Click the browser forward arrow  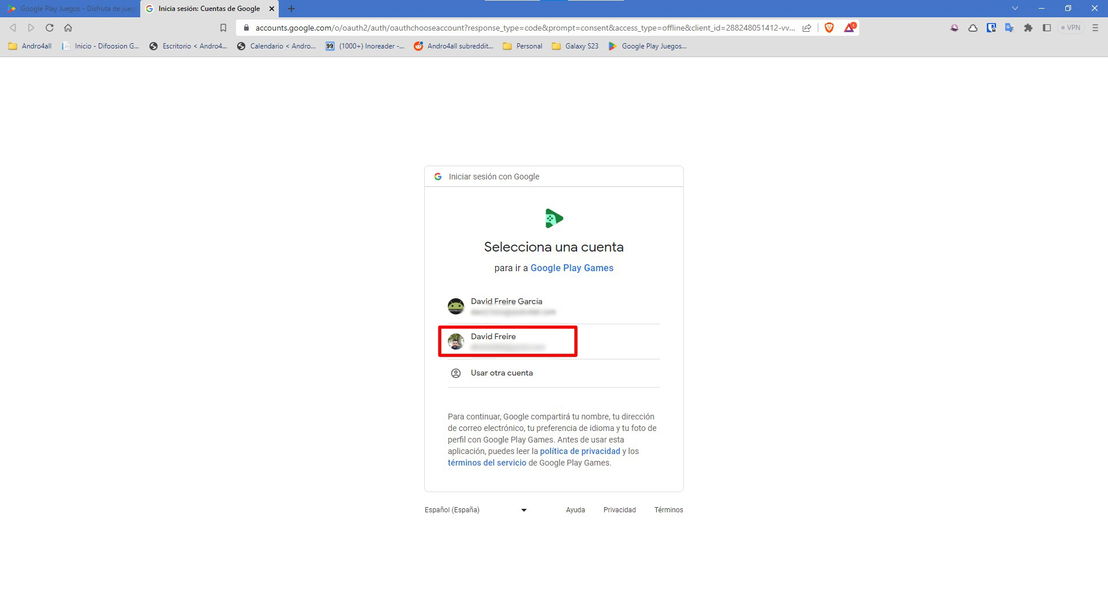pyautogui.click(x=30, y=28)
